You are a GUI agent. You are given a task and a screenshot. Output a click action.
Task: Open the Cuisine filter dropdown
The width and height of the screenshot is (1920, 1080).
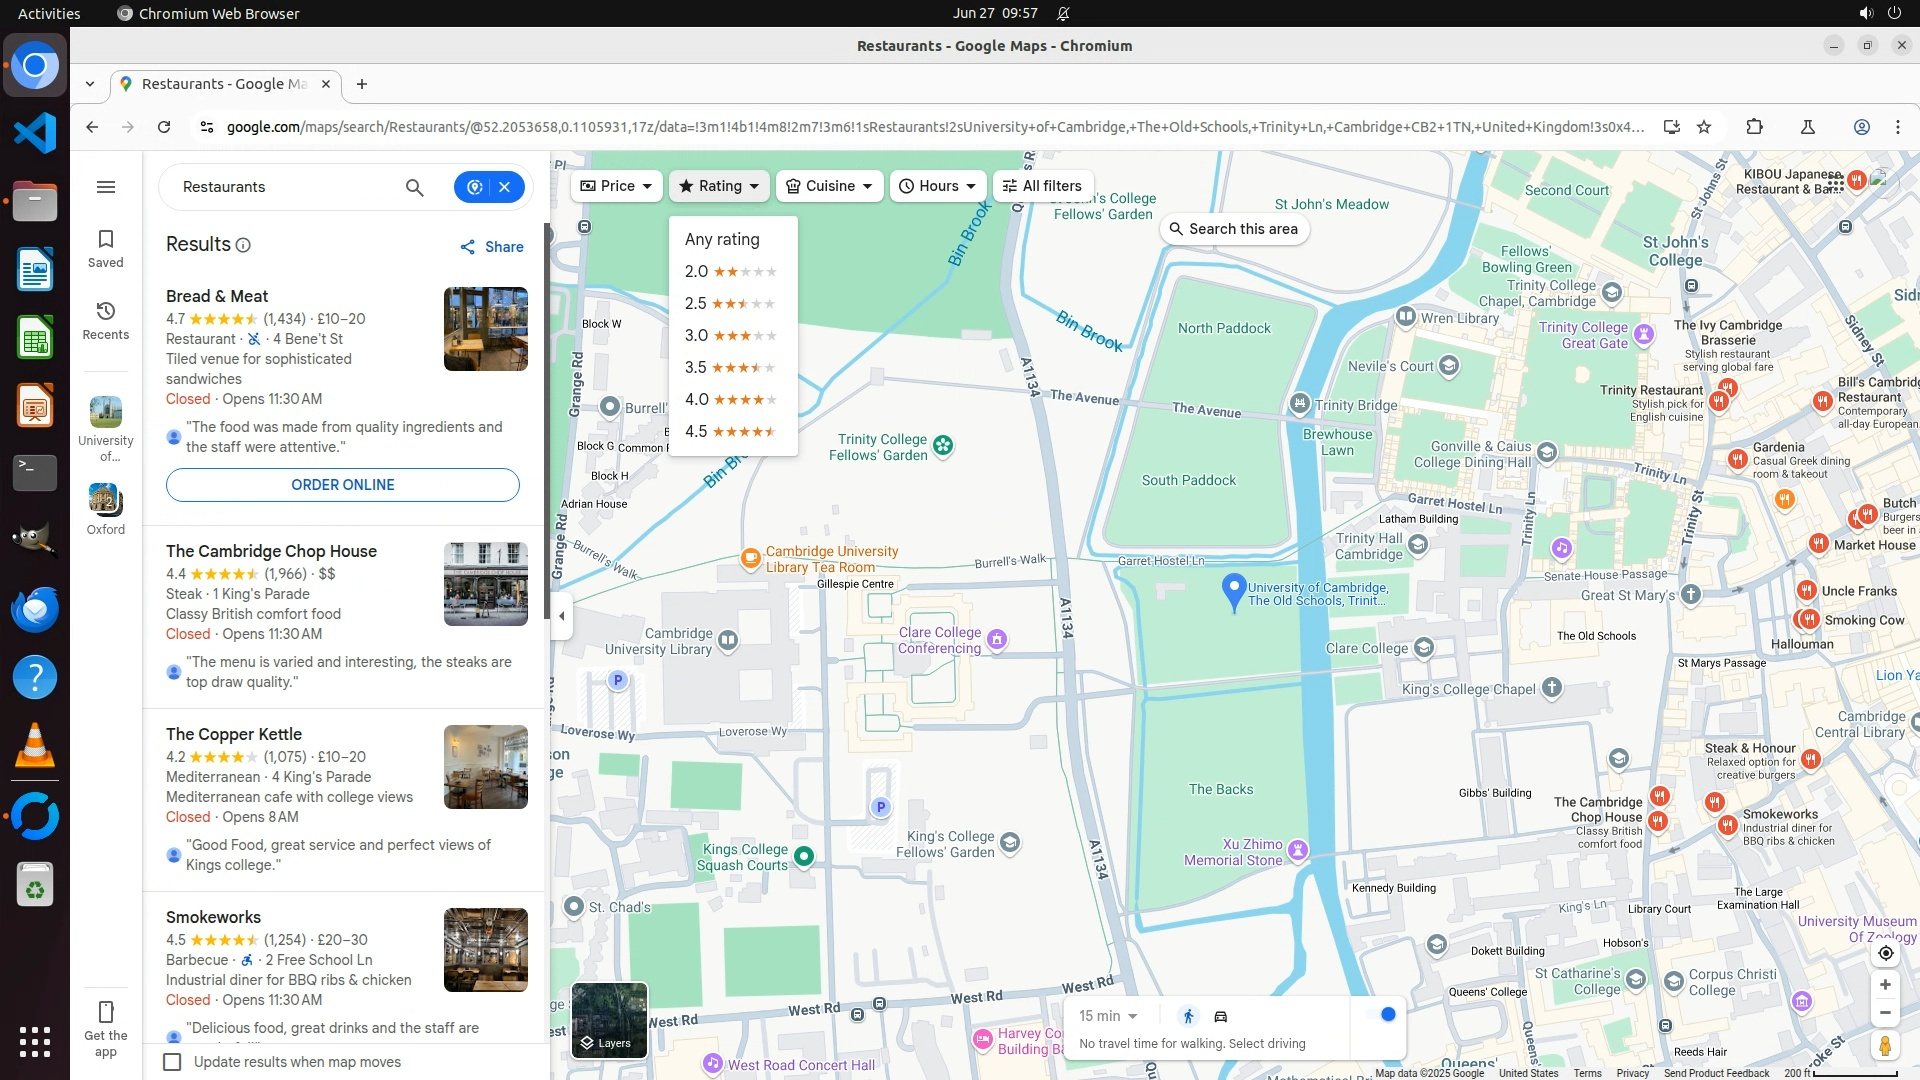(829, 186)
